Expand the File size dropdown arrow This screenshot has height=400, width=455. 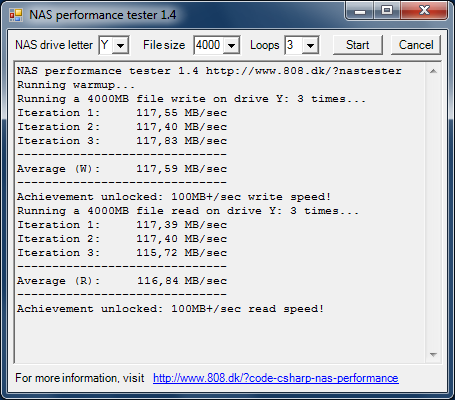click(x=231, y=45)
